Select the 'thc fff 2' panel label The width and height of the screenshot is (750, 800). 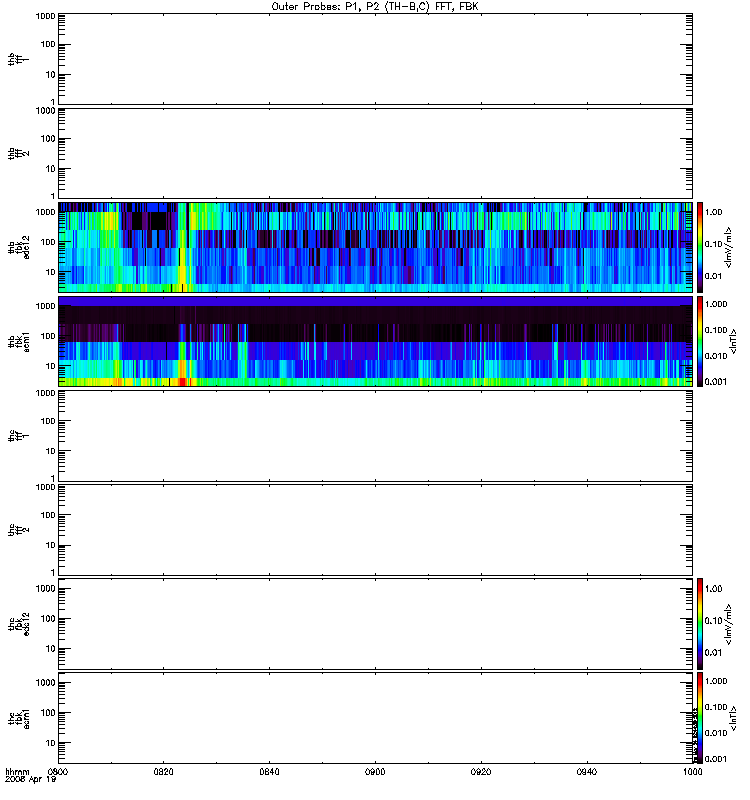[x=18, y=530]
